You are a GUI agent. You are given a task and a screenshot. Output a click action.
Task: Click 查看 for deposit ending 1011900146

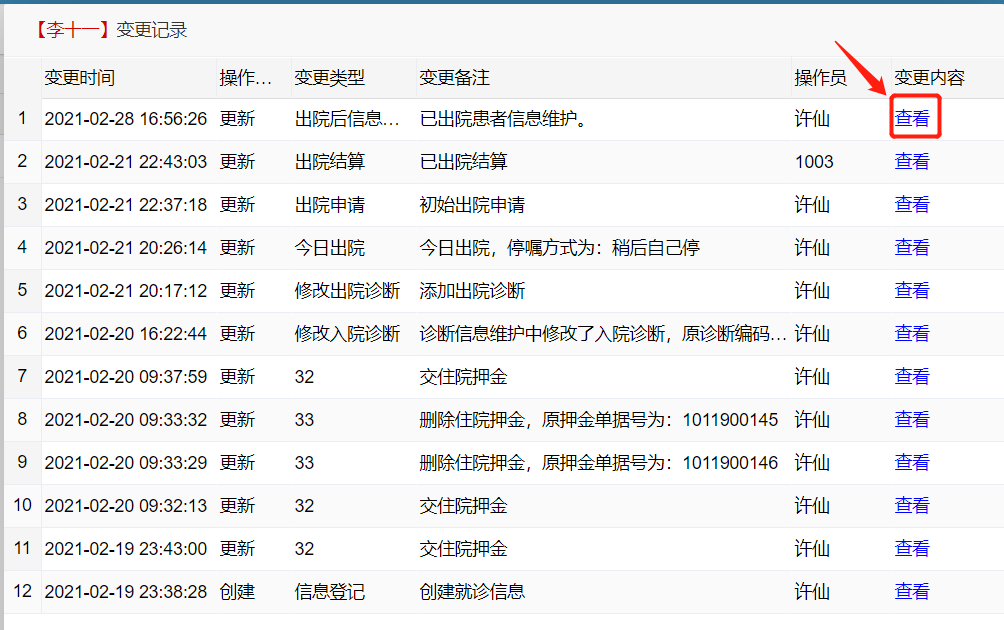pyautogui.click(x=912, y=463)
